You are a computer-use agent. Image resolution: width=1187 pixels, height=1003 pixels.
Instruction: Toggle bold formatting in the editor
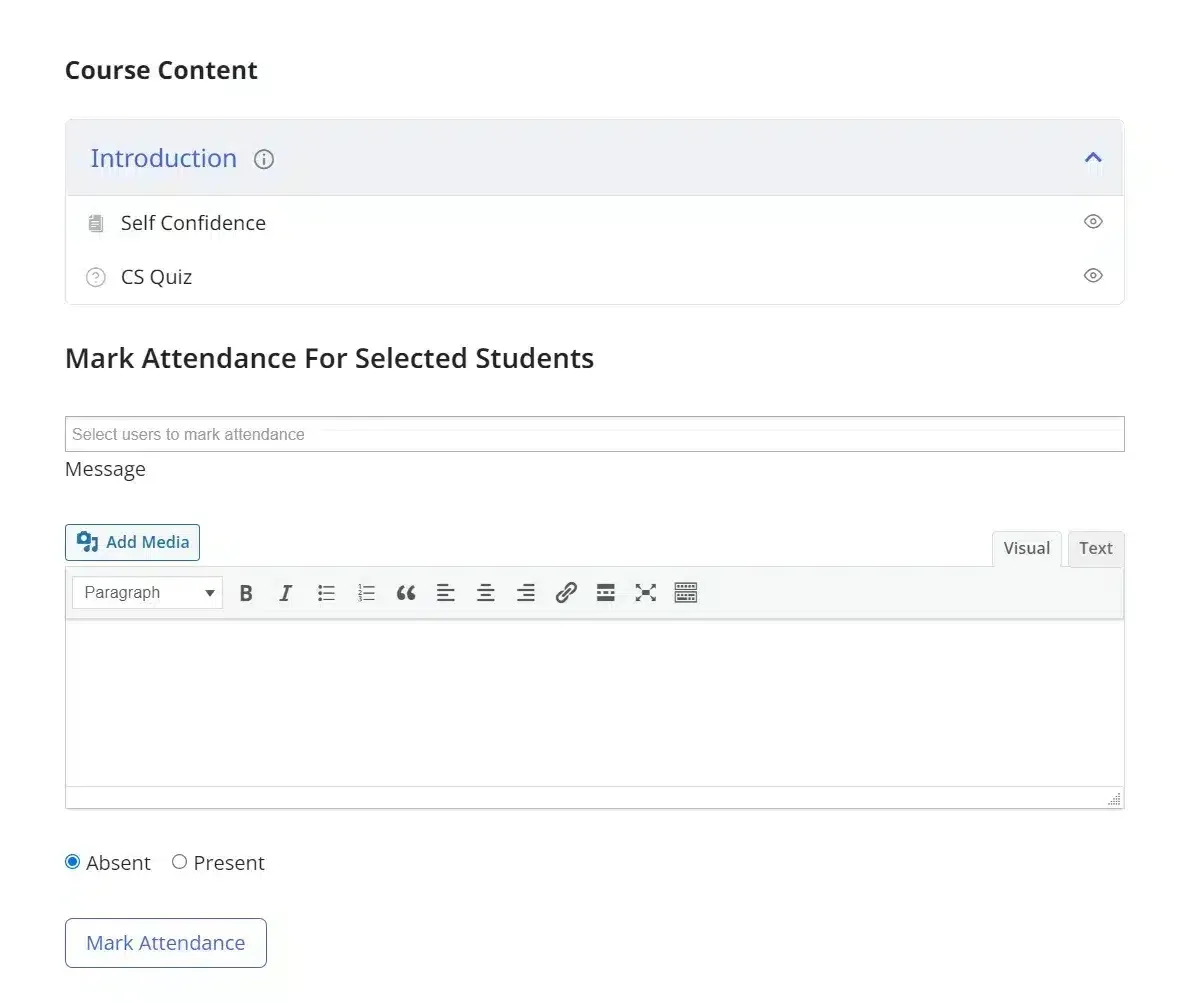pyautogui.click(x=246, y=592)
